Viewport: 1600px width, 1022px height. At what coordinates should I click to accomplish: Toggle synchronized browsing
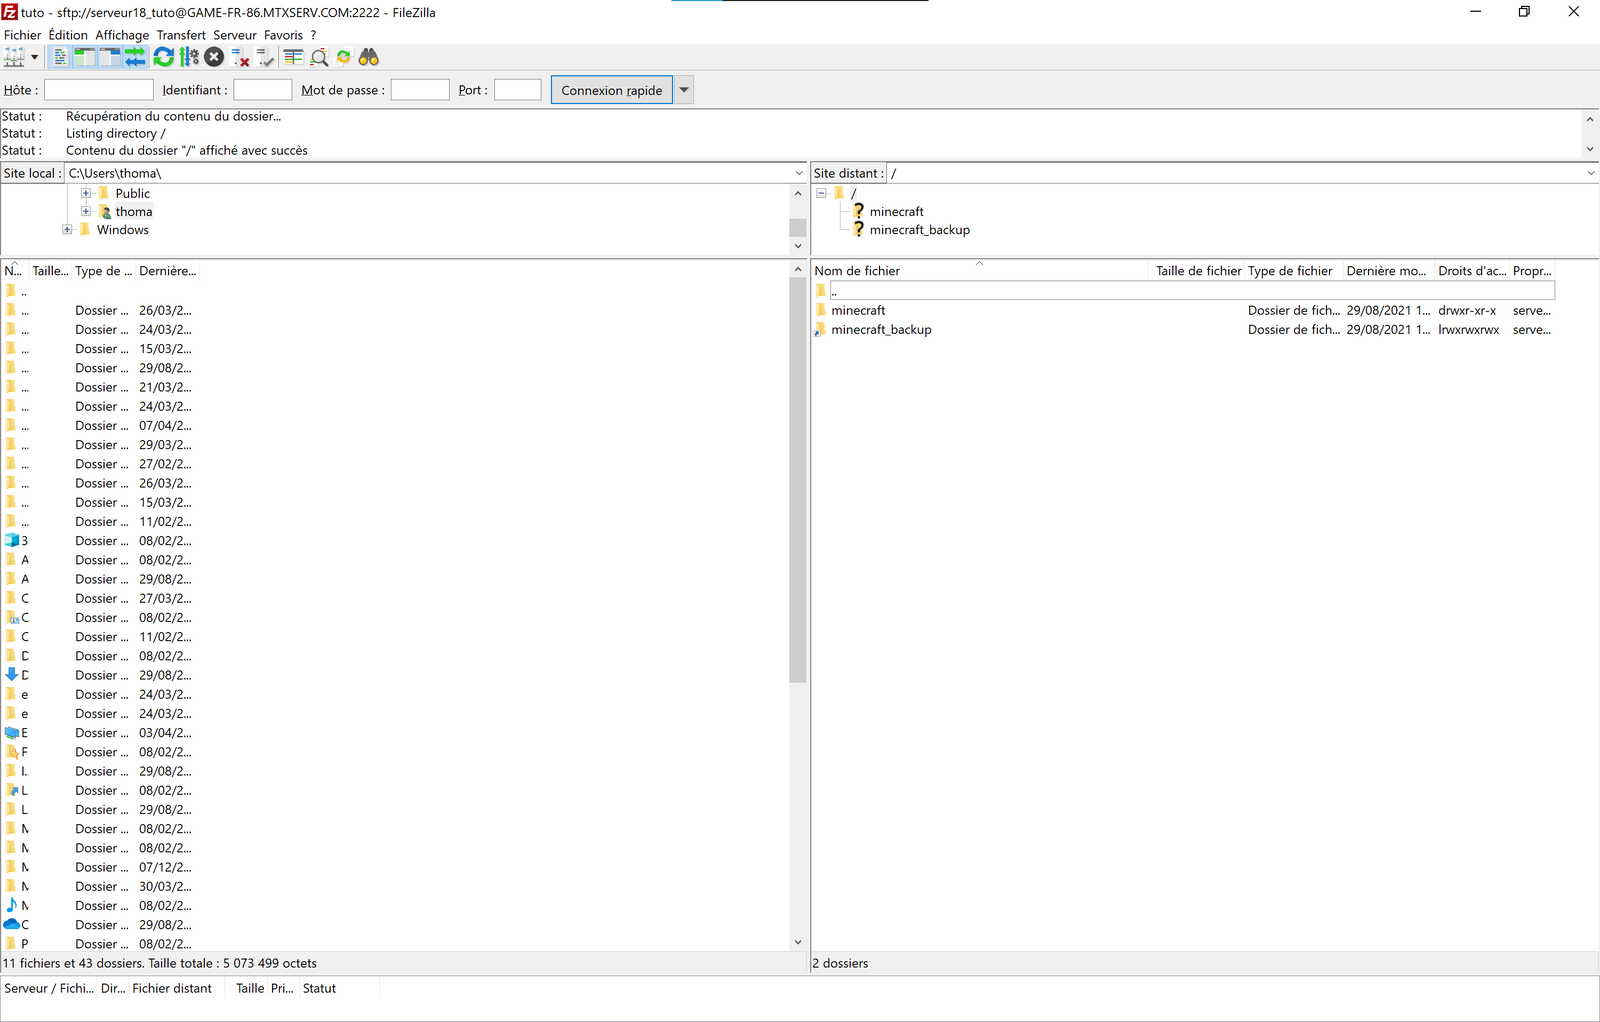tap(344, 57)
